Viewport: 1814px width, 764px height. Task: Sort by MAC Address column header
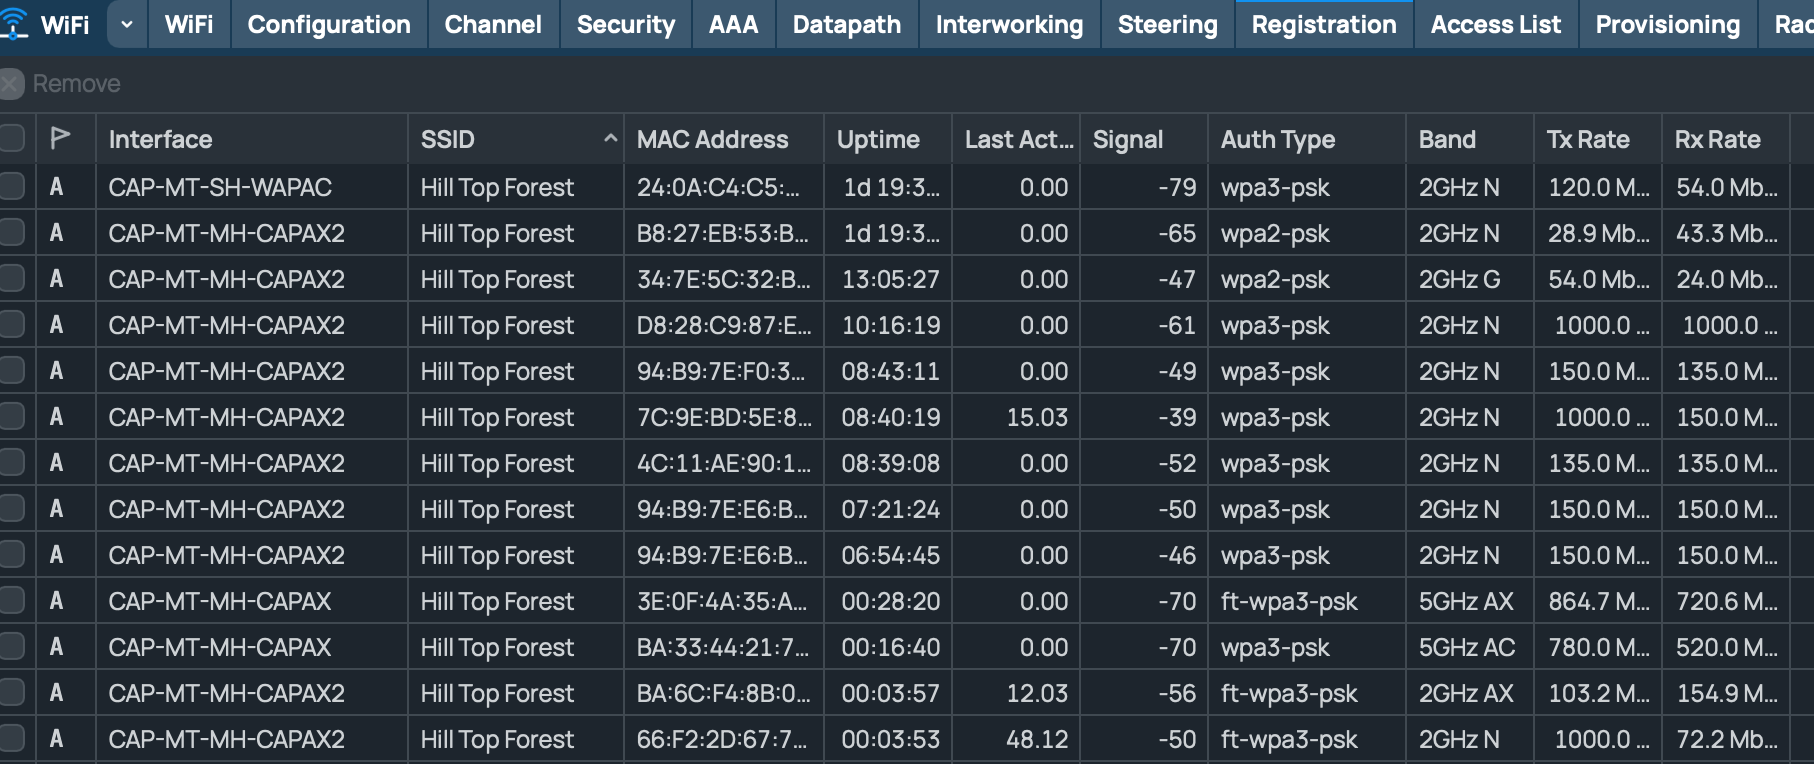[x=724, y=139]
